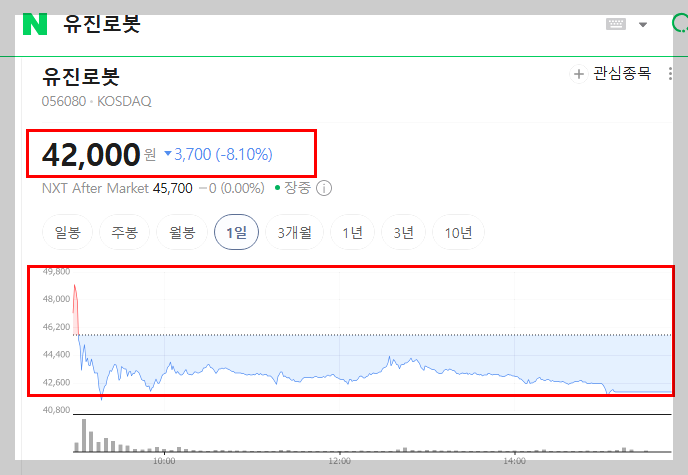Switch chart to 월봉 view
The height and width of the screenshot is (475, 688).
click(x=182, y=232)
